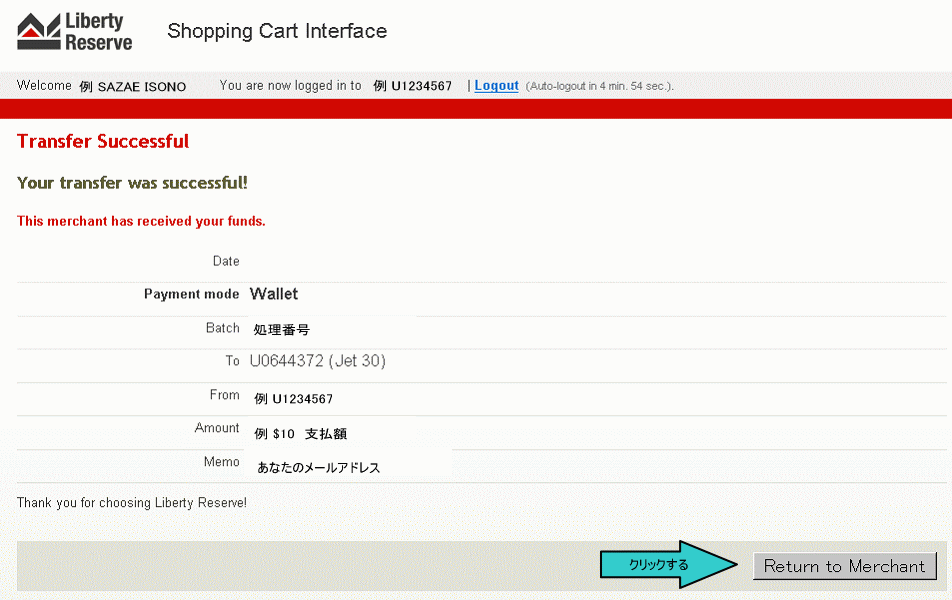Click the Liberty Reserve logo
The image size is (952, 600).
pyautogui.click(x=75, y=32)
